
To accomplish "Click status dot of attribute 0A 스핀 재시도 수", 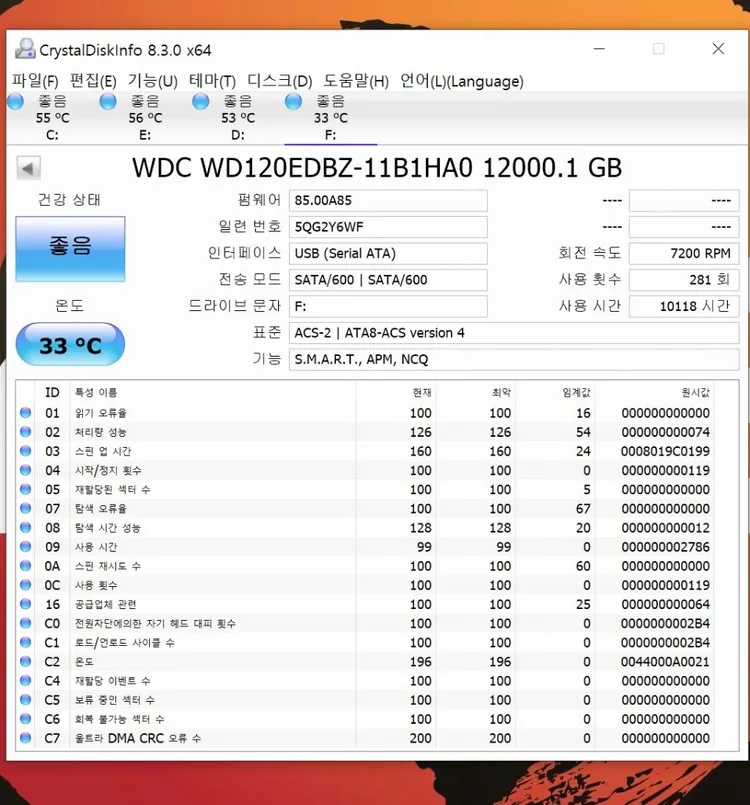I will point(25,566).
